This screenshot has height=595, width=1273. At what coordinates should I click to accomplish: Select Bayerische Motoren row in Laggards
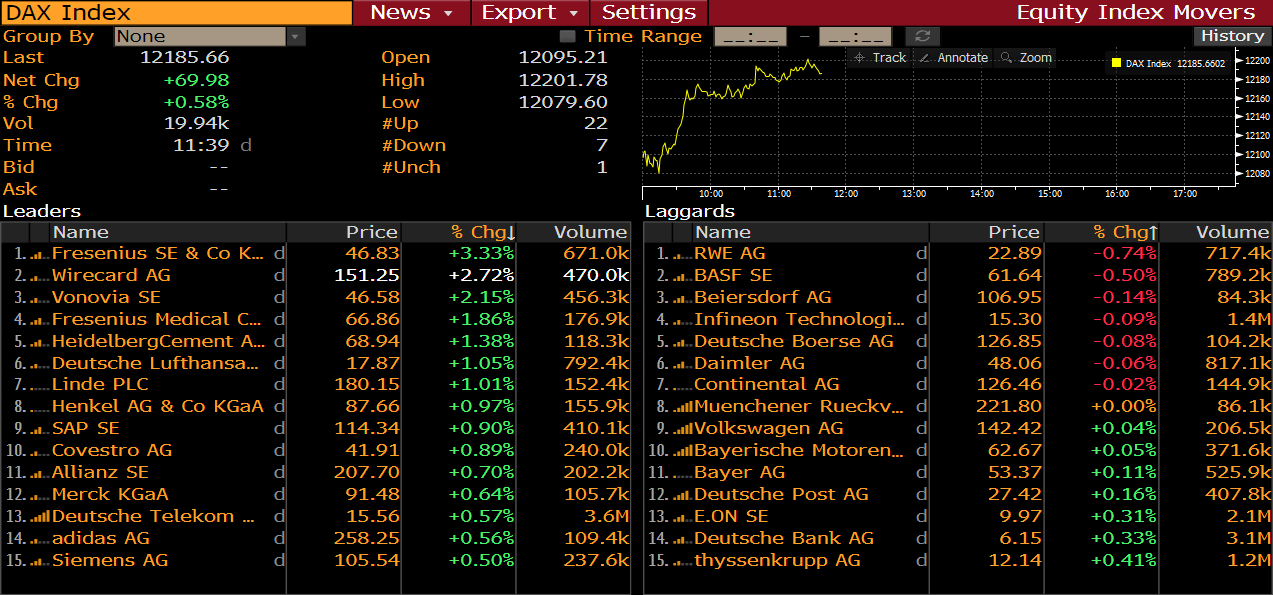tap(799, 451)
